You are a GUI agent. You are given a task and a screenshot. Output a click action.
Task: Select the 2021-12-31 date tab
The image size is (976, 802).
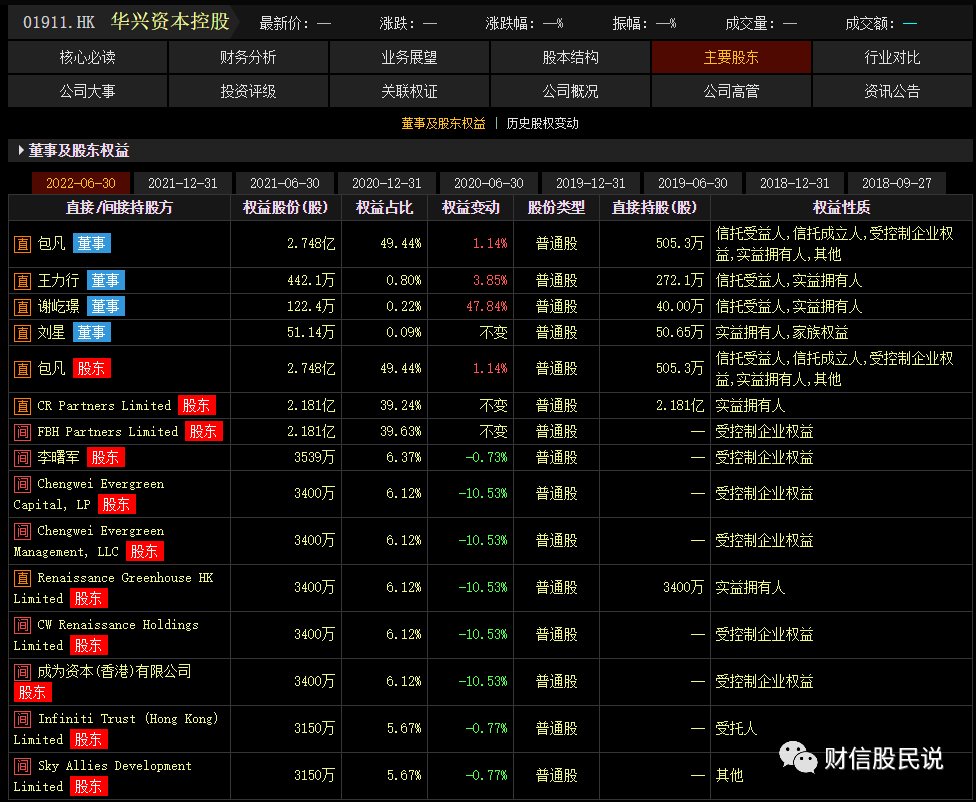pyautogui.click(x=183, y=183)
